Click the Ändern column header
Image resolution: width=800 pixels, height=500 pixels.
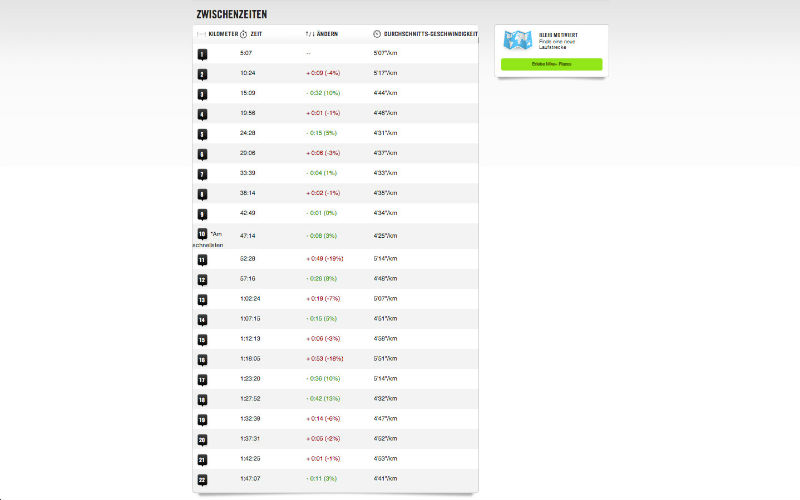[327, 34]
